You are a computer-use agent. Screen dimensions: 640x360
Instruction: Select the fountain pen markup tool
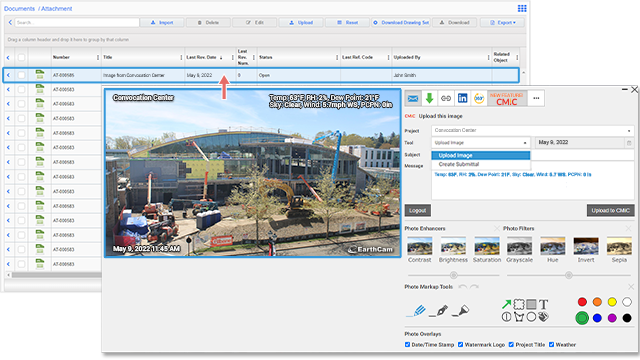point(439,311)
